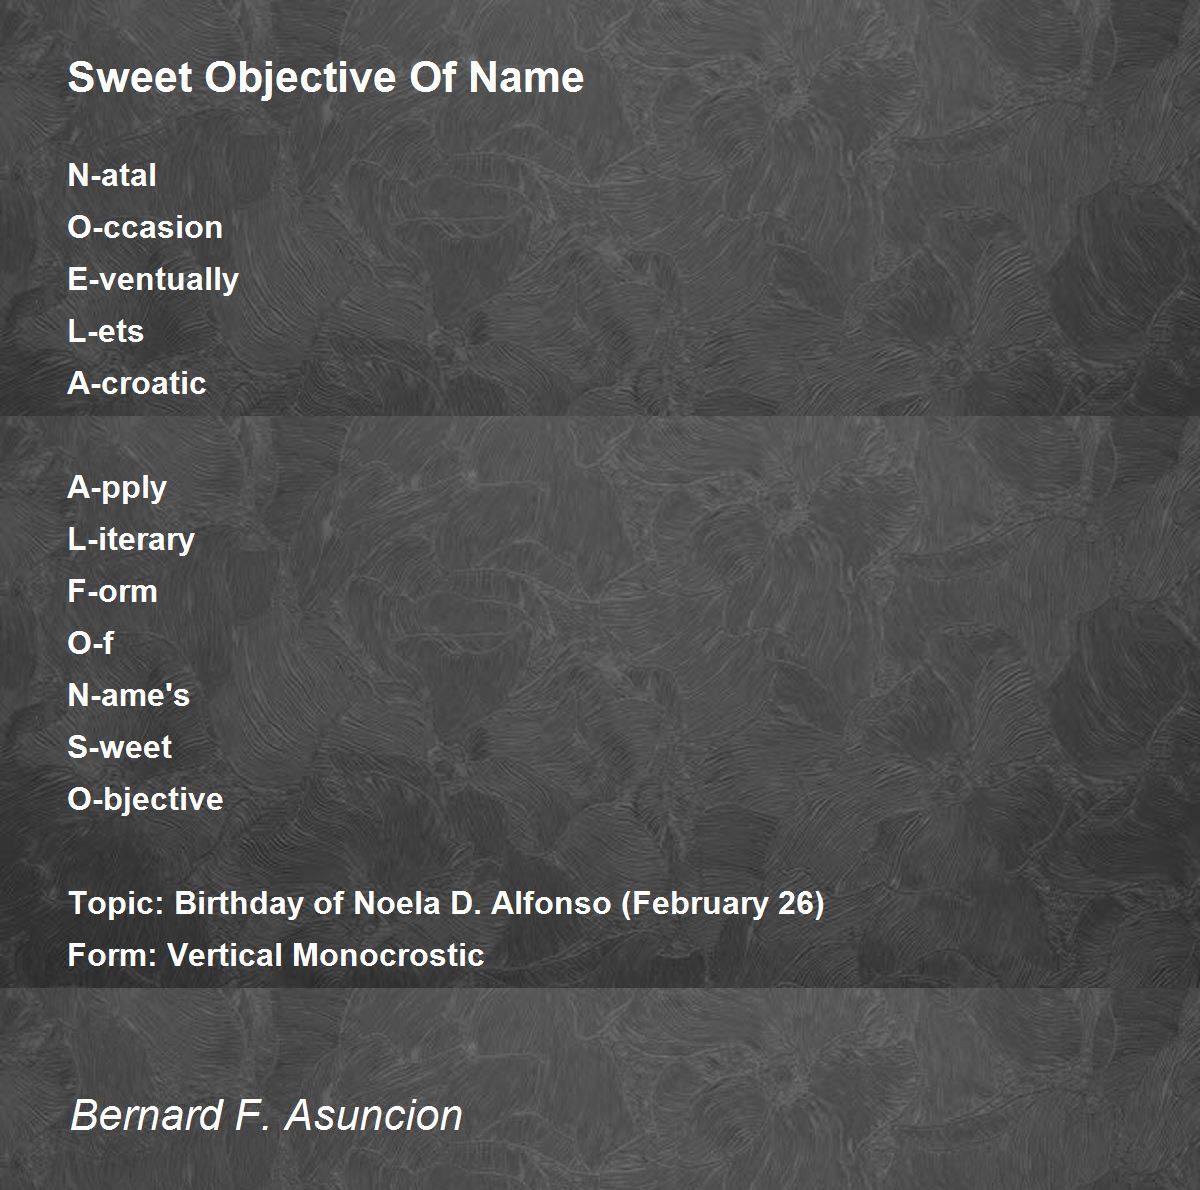Select the O-f line
1200x1190 pixels.
pos(90,643)
